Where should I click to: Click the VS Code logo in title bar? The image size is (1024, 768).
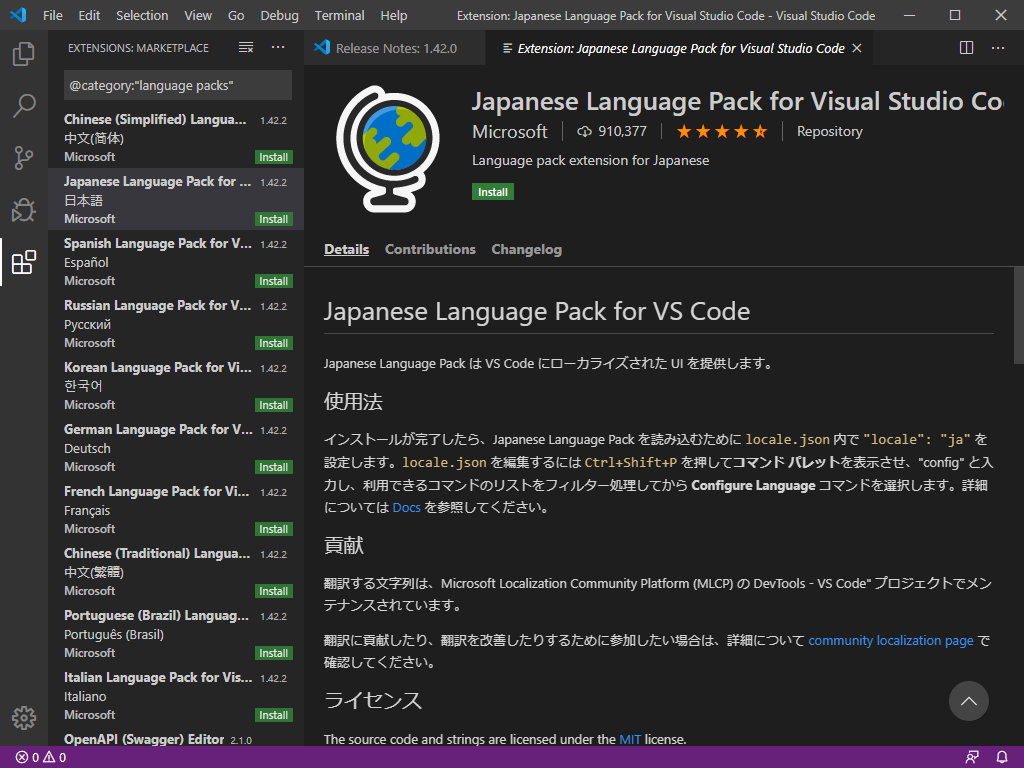pos(18,15)
